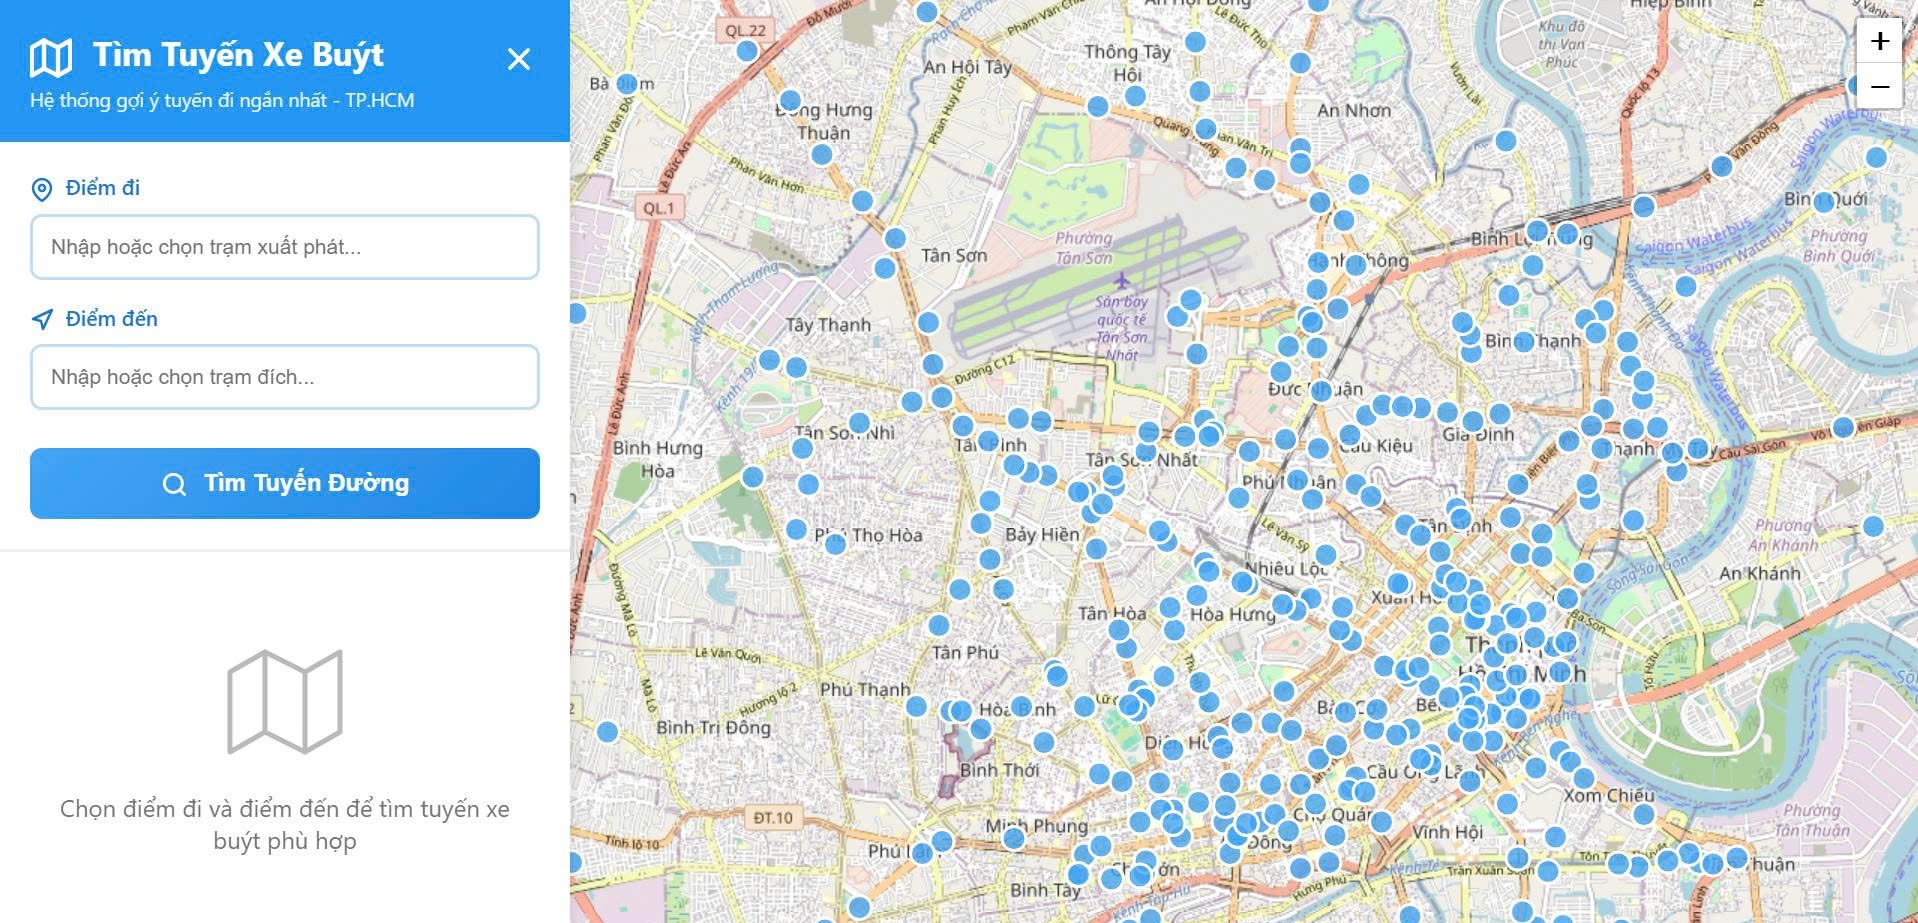Screen dimensions: 1918x923
Task: Click the Vĩnh Hội map label
Action: [1447, 831]
